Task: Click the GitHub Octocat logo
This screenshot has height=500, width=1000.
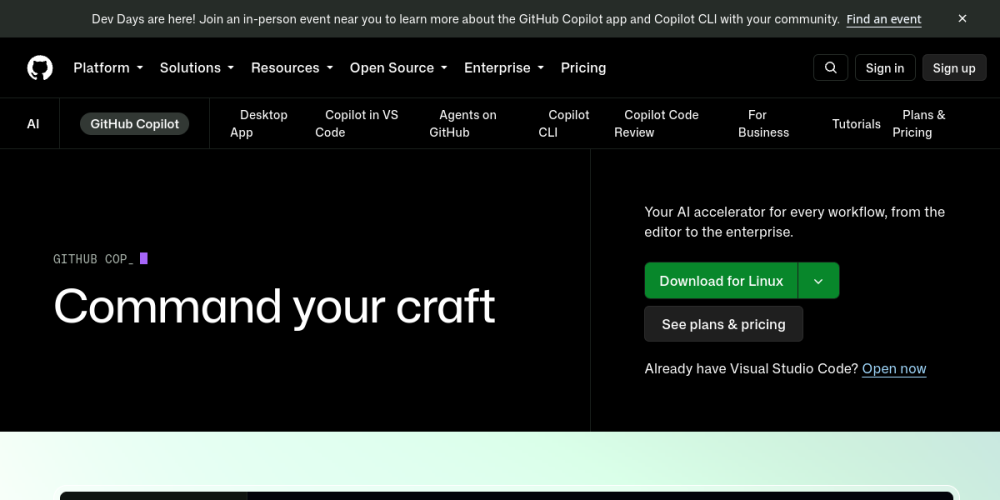Action: point(40,68)
